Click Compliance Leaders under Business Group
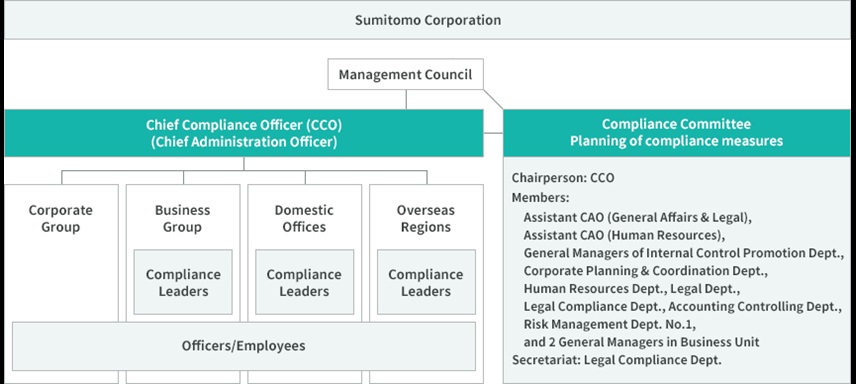This screenshot has height=384, width=856. [x=183, y=282]
